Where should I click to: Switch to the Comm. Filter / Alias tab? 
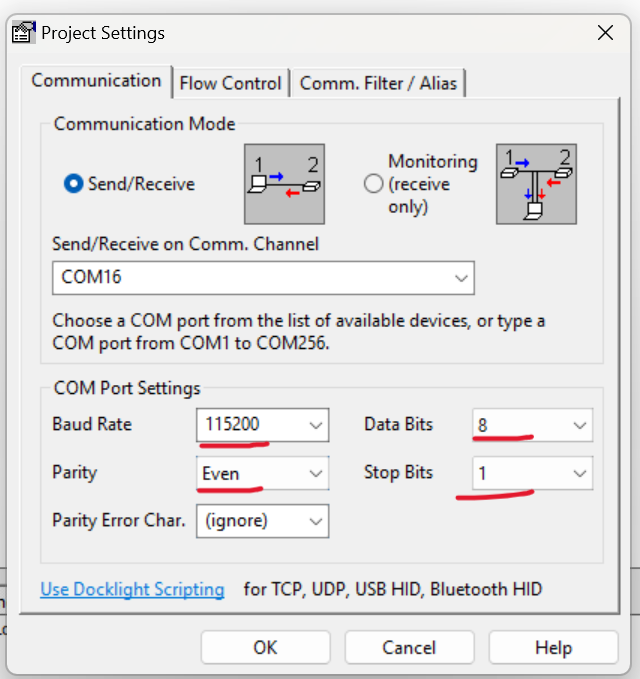pyautogui.click(x=378, y=83)
